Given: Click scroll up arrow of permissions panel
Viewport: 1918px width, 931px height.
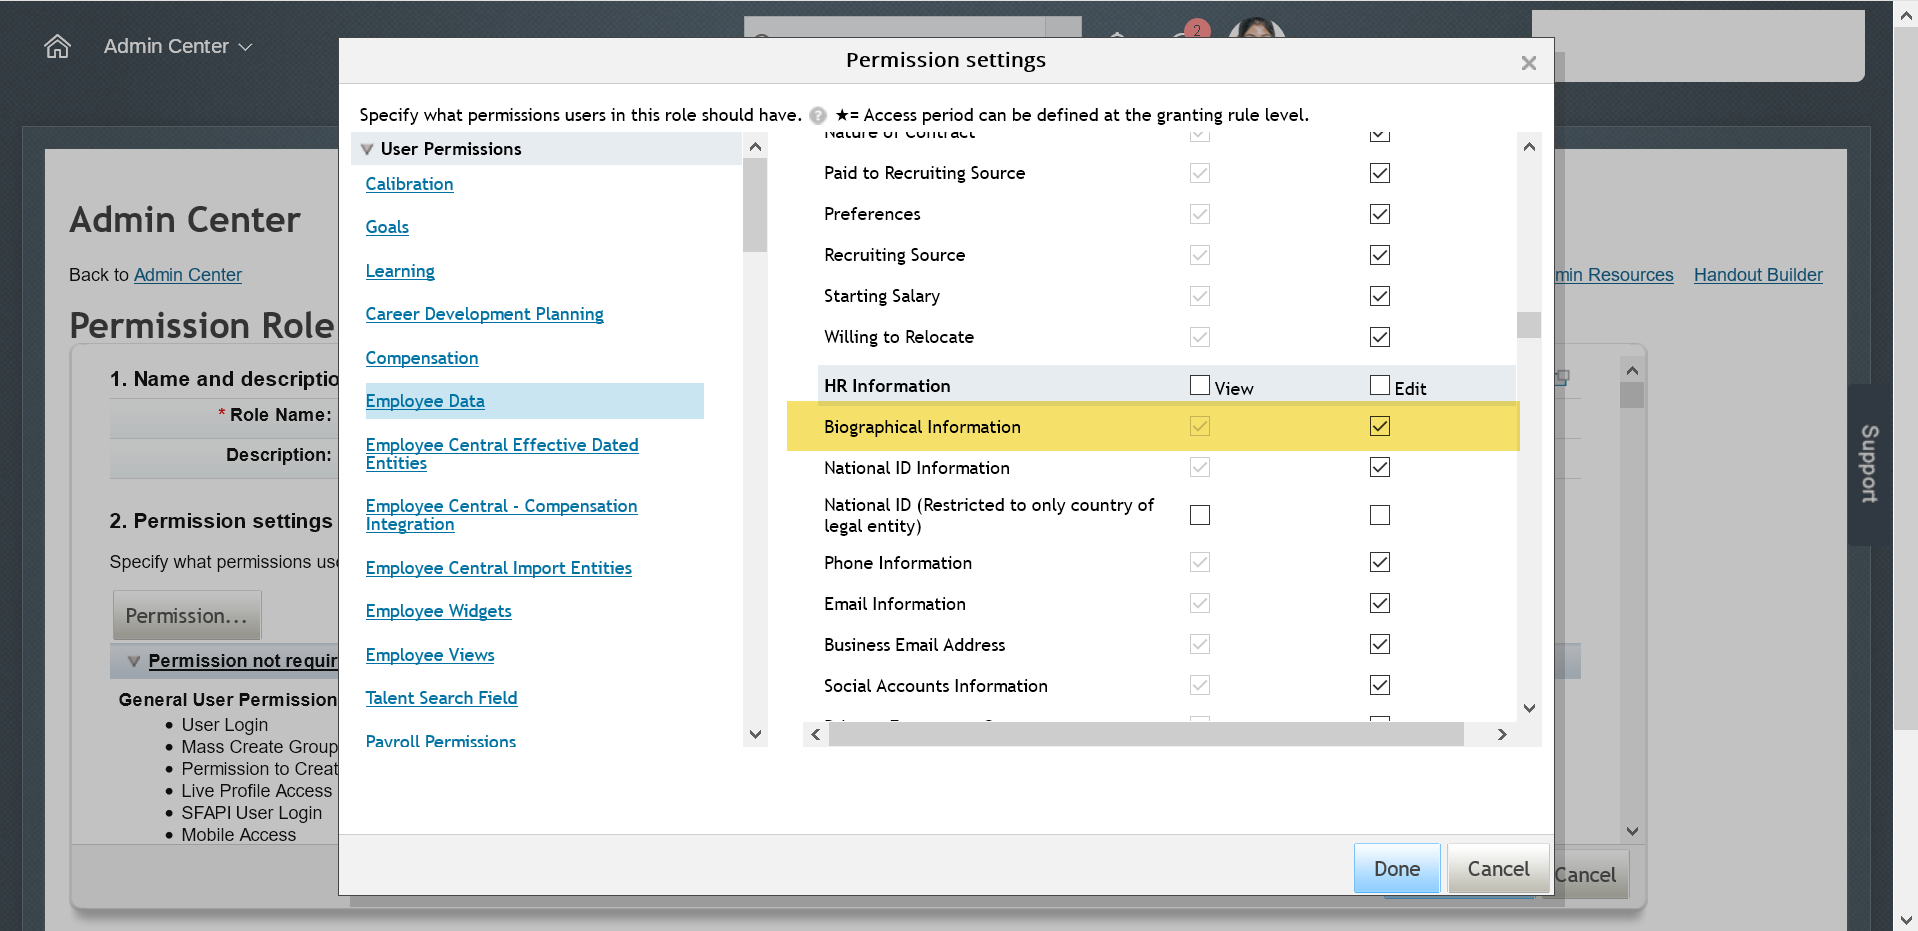Looking at the screenshot, I should [x=1529, y=146].
